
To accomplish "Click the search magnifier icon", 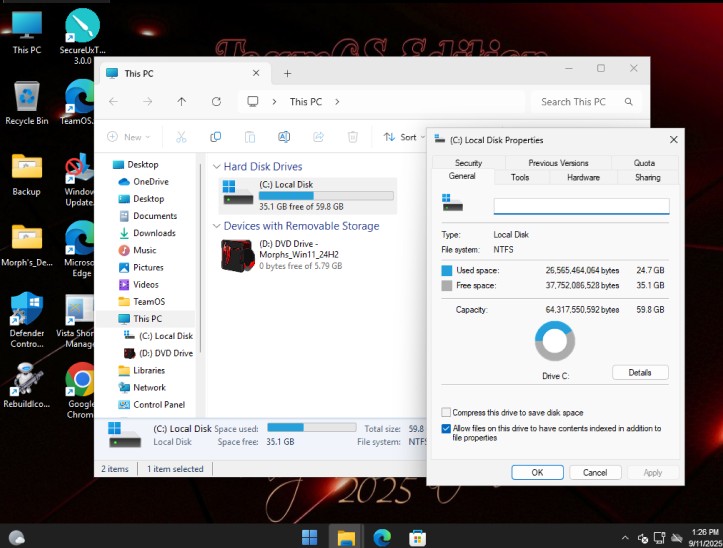I will tap(628, 101).
